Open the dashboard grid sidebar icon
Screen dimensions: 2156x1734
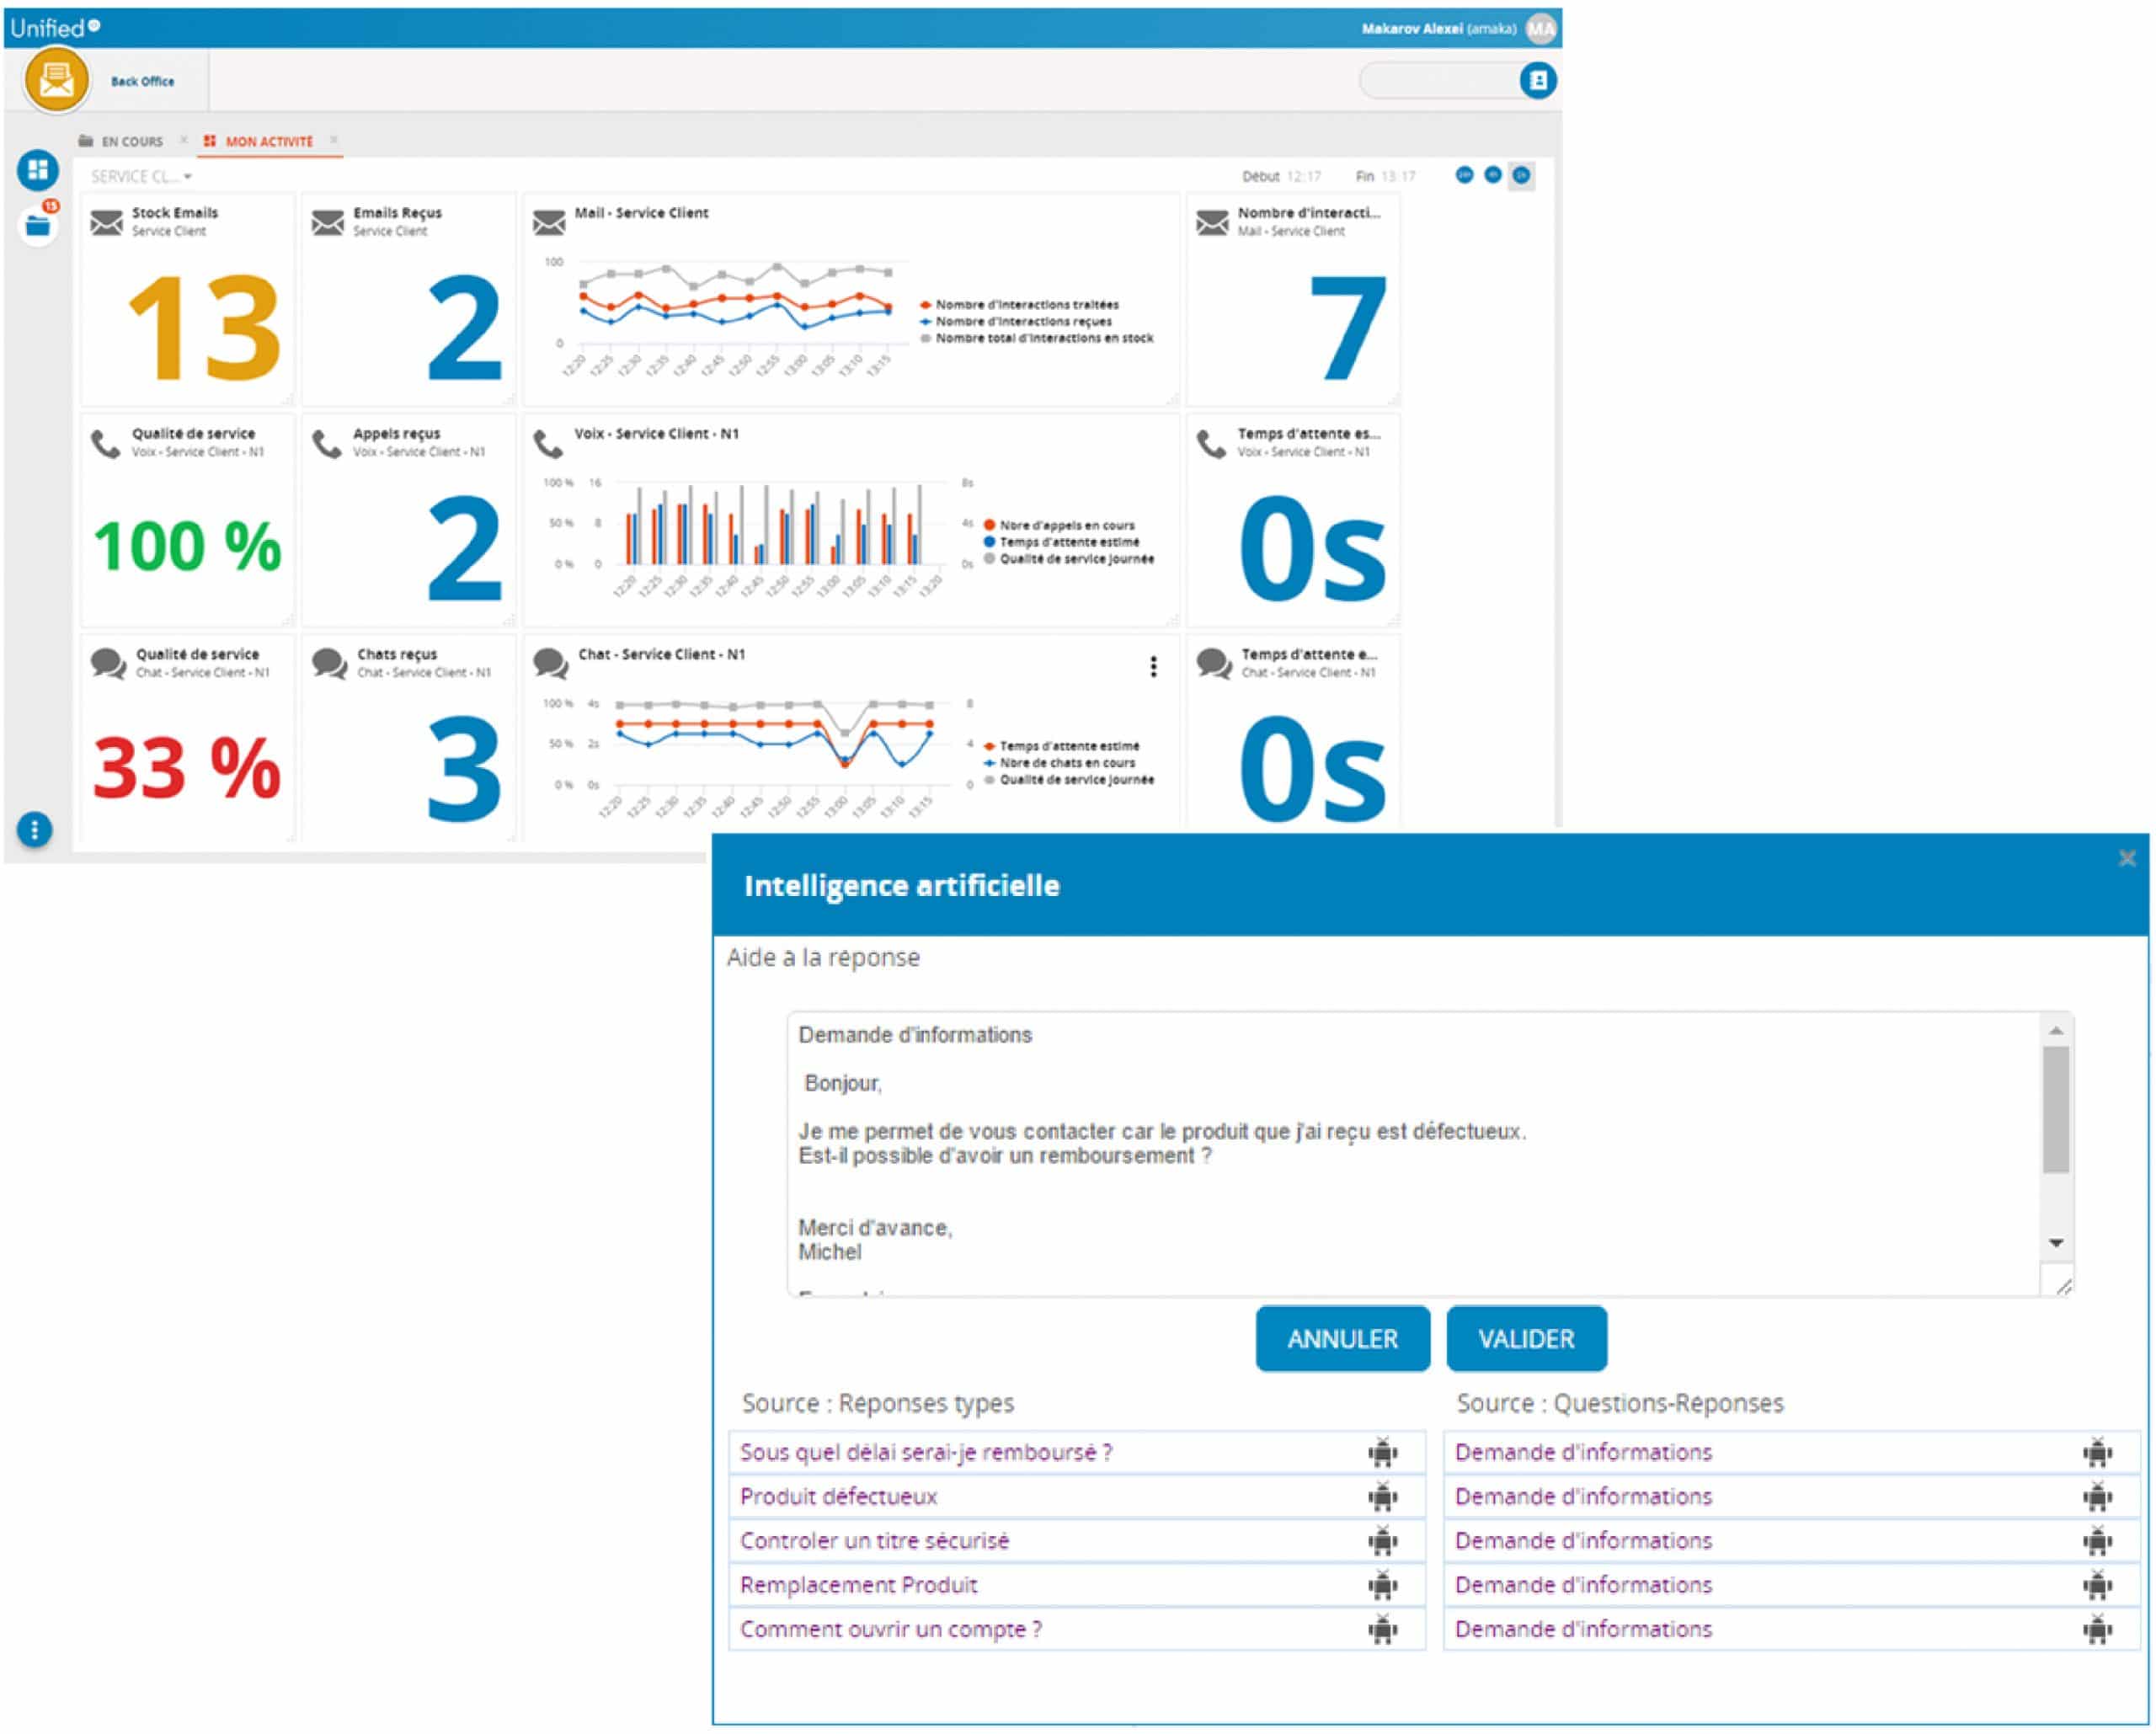pos(38,169)
